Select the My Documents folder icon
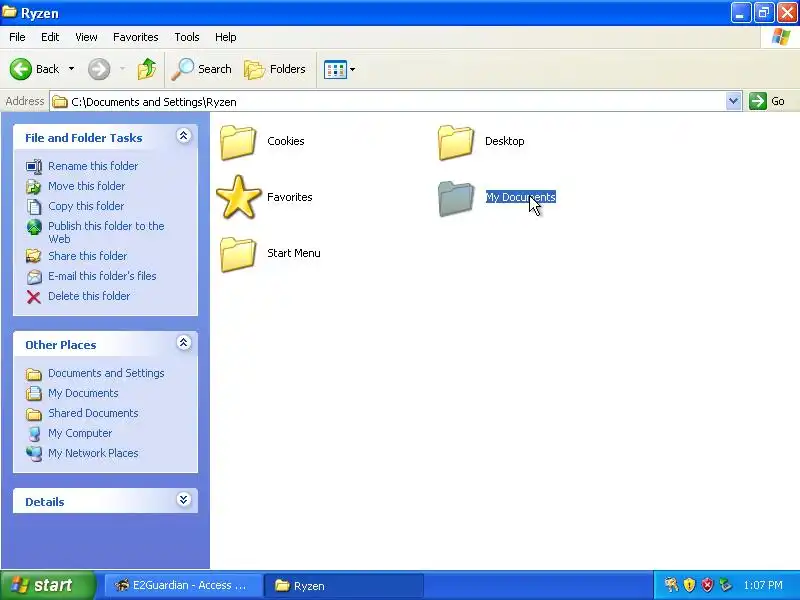This screenshot has width=800, height=600. click(x=456, y=198)
